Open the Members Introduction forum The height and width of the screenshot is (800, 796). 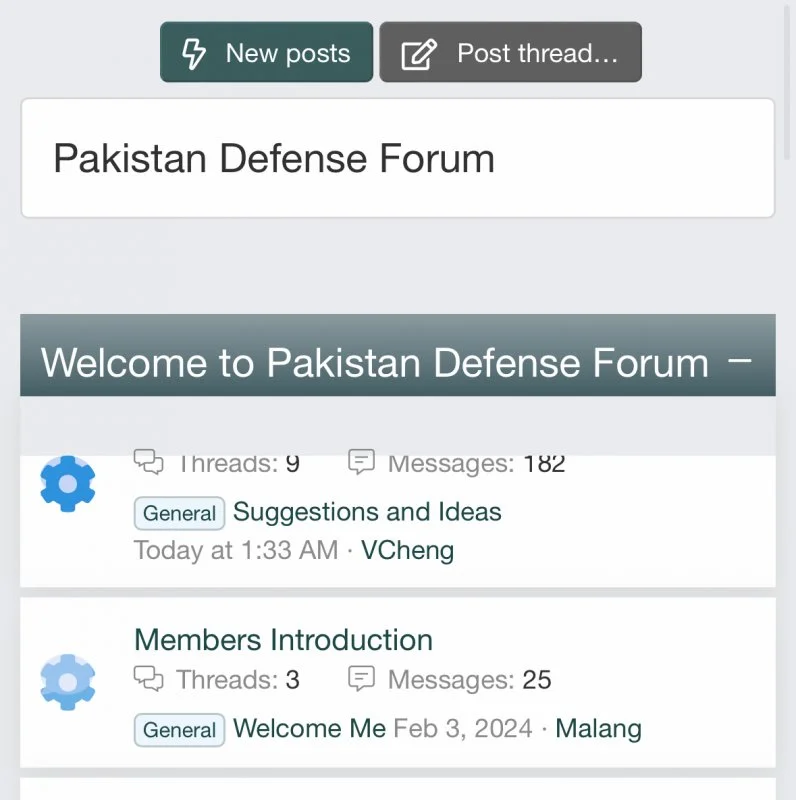pyautogui.click(x=283, y=640)
